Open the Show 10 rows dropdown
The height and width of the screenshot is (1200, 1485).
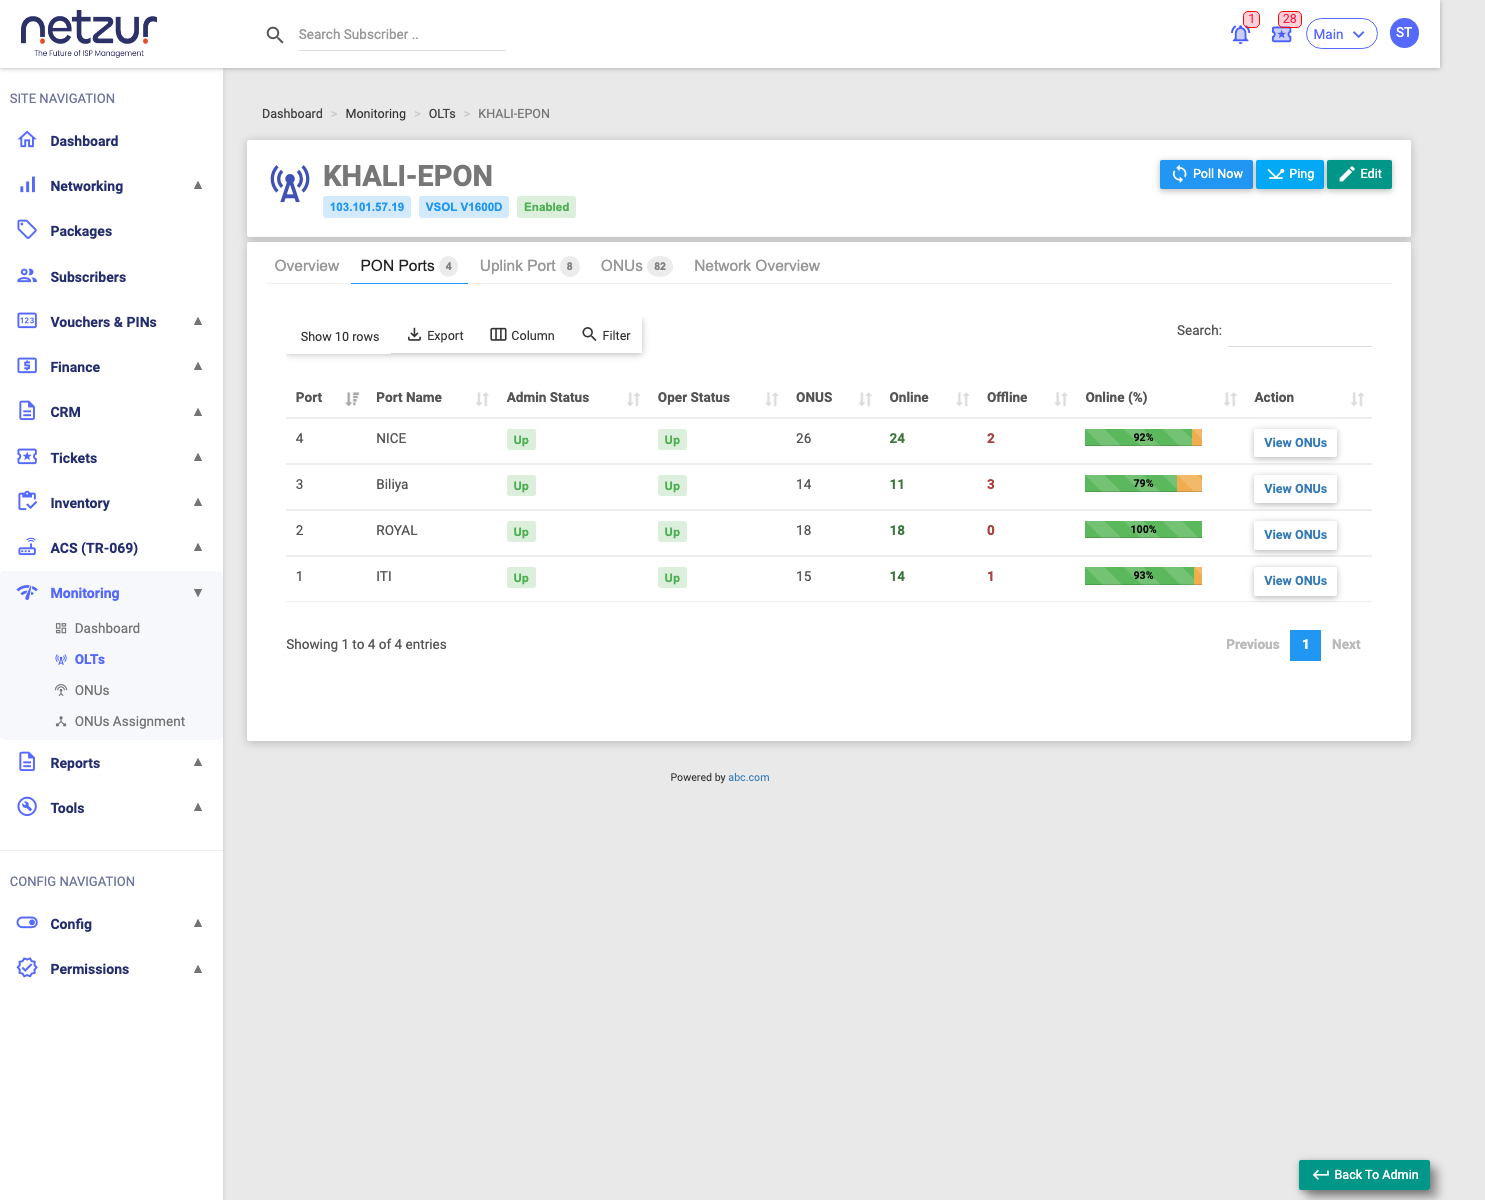[x=340, y=336]
